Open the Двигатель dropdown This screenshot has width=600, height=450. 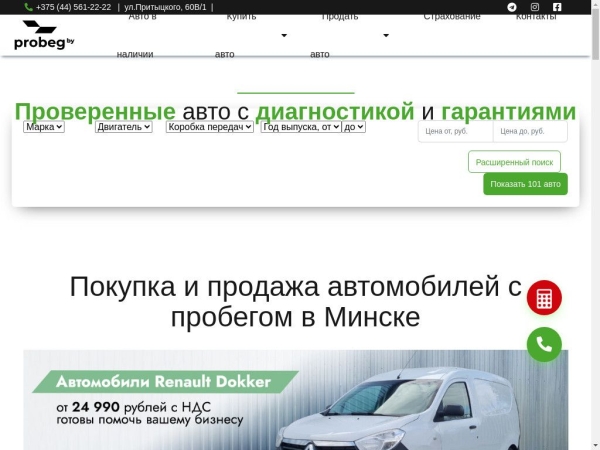[x=124, y=127]
